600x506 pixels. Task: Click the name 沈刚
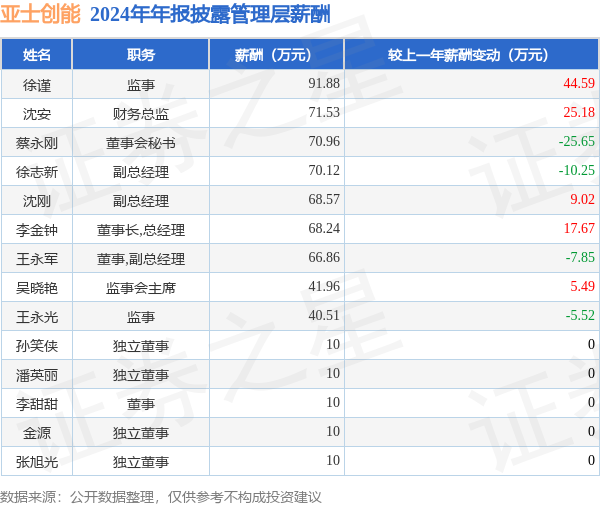[x=37, y=201]
